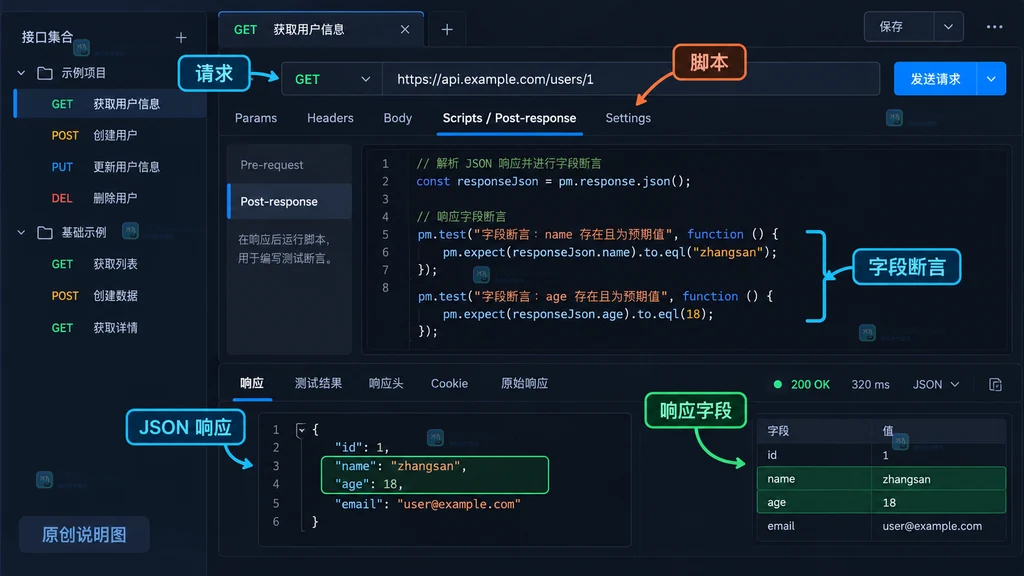Switch to the Params tab
Screen dimensions: 1024x576
pos(256,118)
